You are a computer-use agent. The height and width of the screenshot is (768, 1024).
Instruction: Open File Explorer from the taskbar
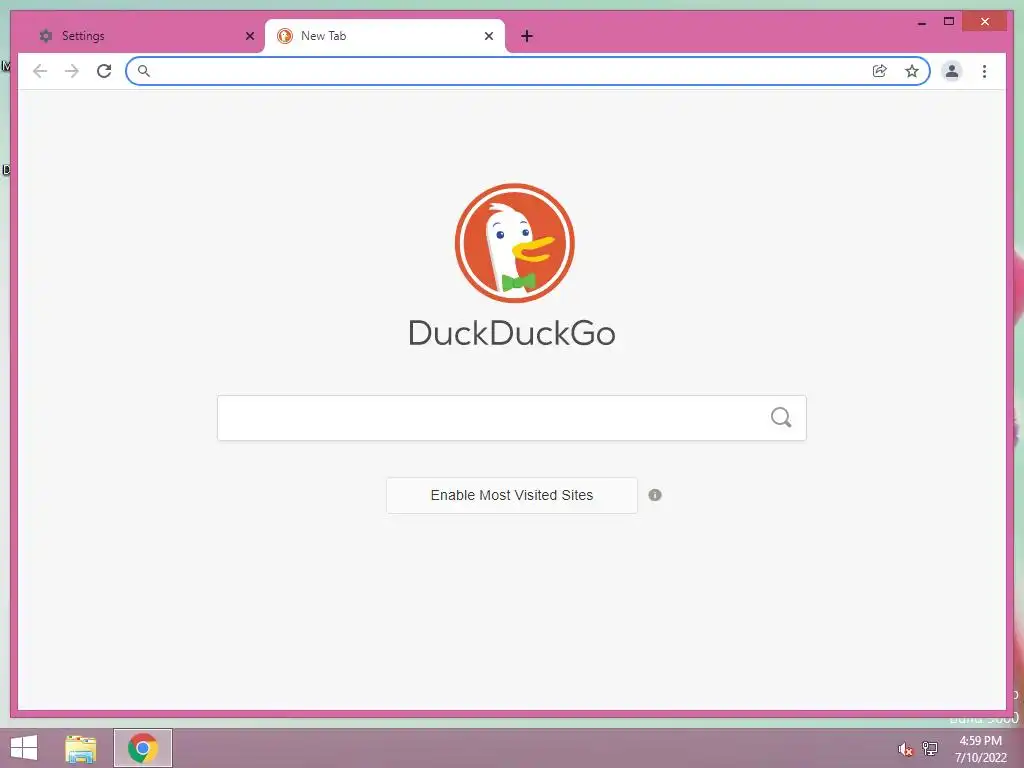click(x=81, y=748)
